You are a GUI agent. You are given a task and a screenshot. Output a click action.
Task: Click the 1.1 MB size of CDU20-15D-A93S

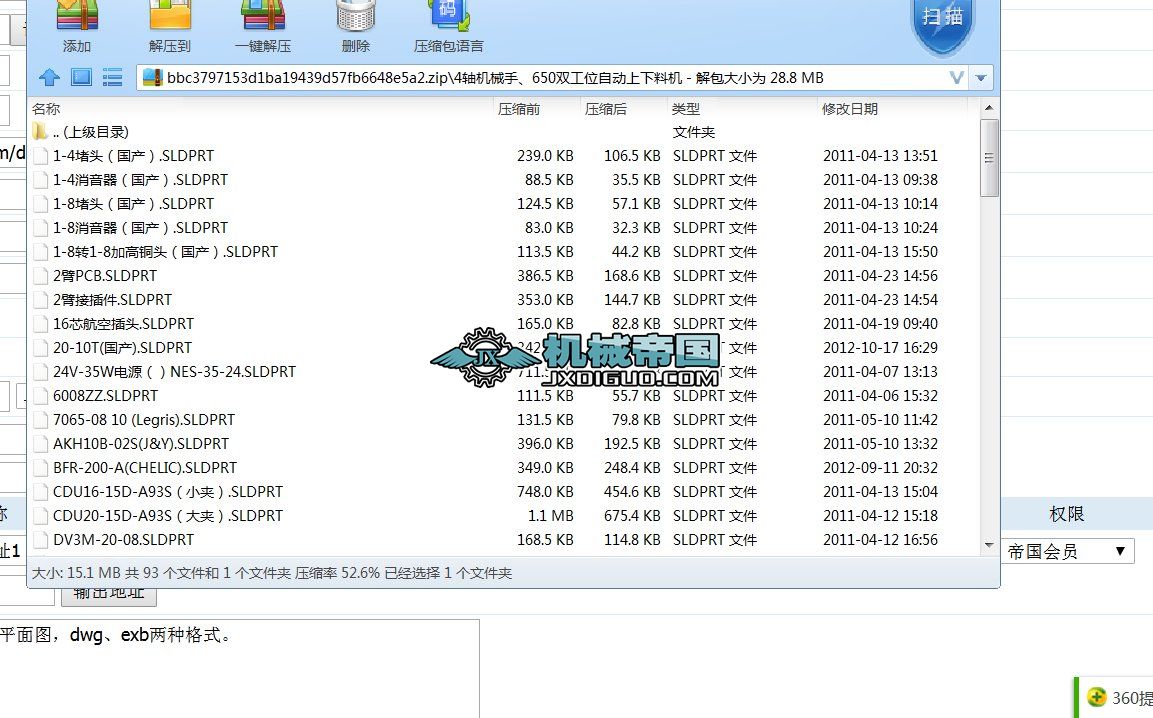pos(551,516)
